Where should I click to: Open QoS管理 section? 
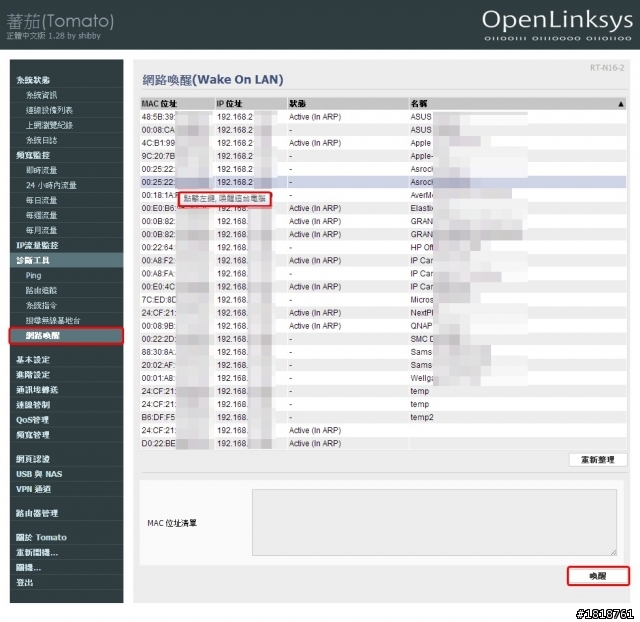pos(32,420)
